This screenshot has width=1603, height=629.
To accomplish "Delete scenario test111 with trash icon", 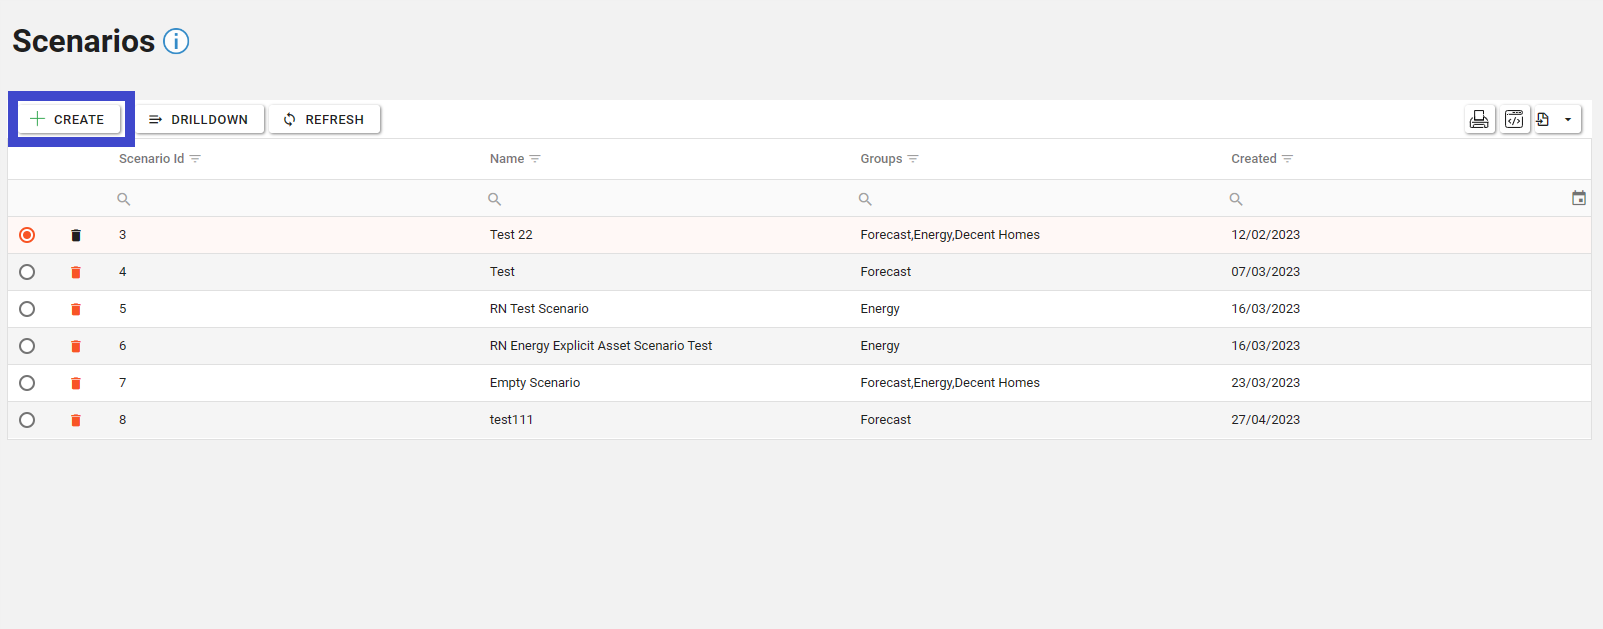I will point(76,420).
